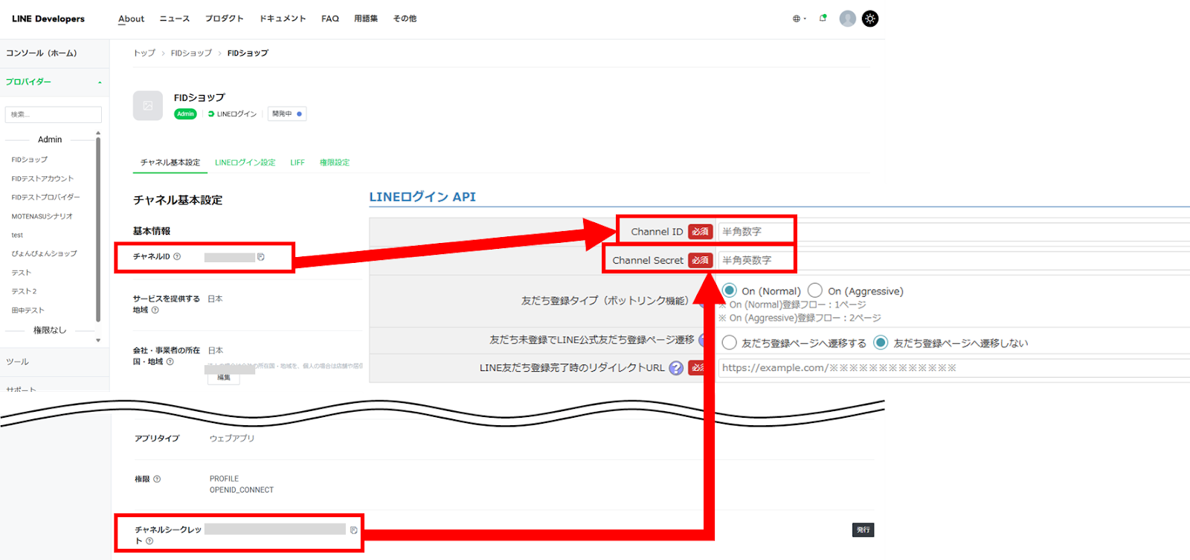Open the notifications icon in the header
Viewport: 1190px width, 560px height.
823,18
